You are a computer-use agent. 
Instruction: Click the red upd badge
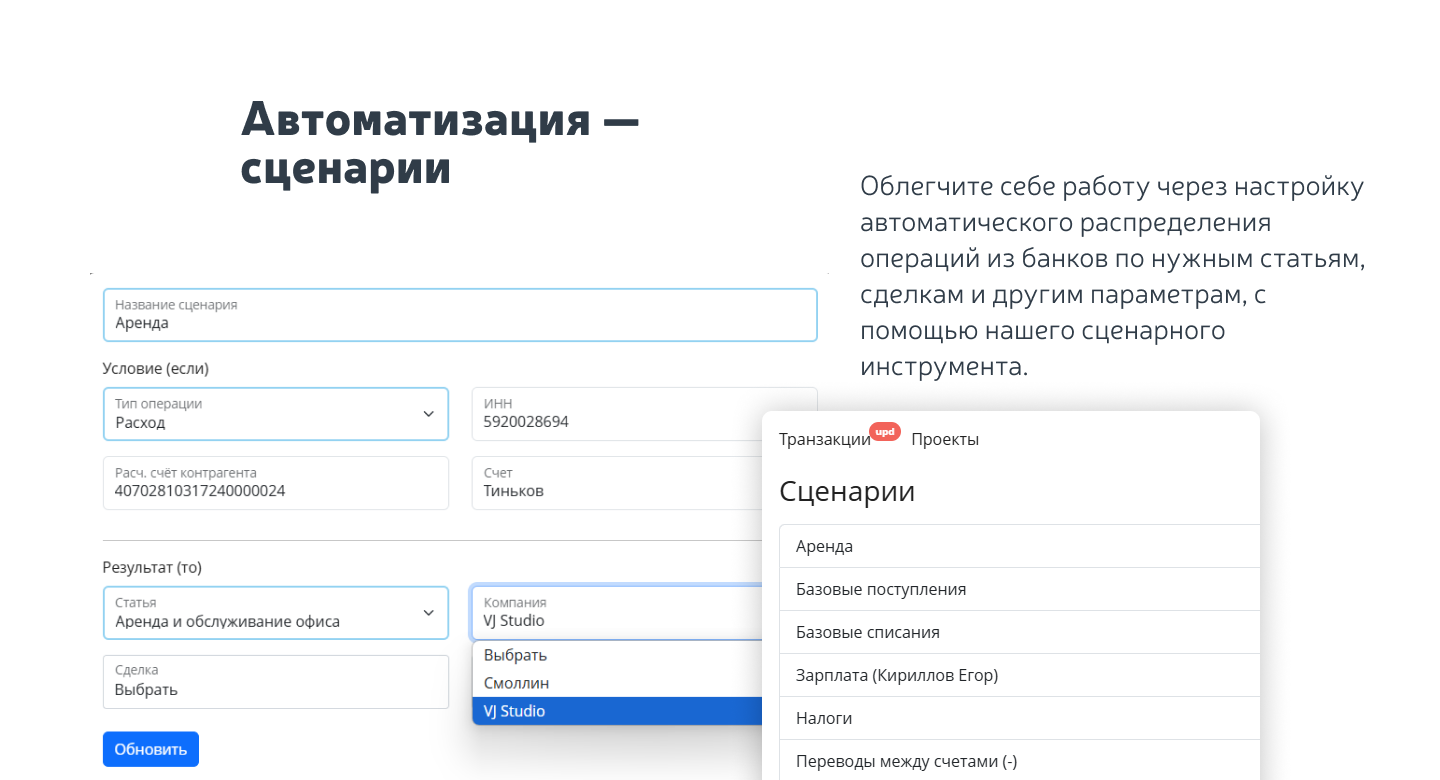(x=885, y=432)
